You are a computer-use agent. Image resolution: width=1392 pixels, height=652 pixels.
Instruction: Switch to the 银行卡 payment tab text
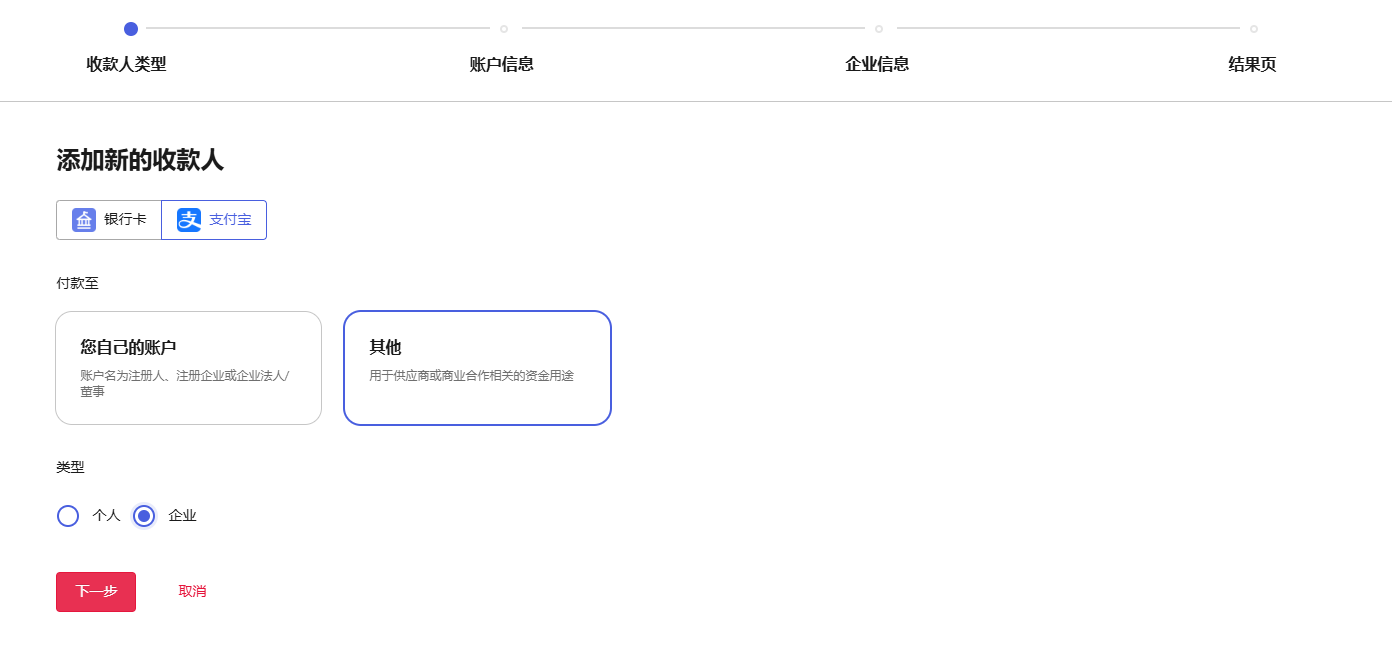(x=125, y=220)
